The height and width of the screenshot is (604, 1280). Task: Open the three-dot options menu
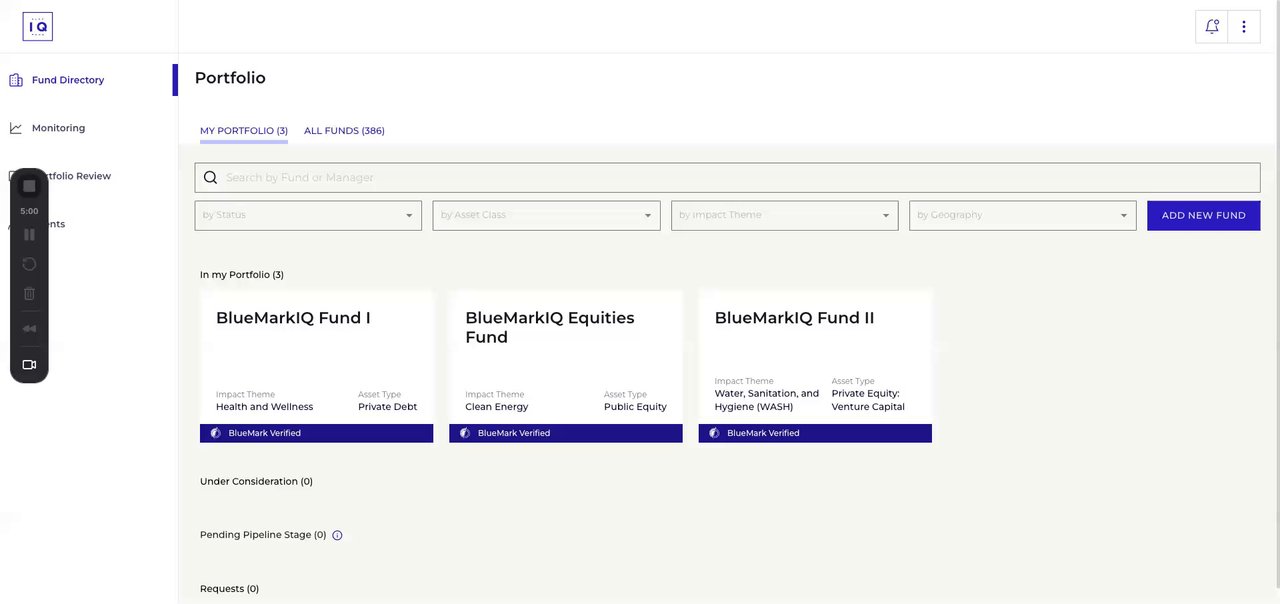(1244, 27)
